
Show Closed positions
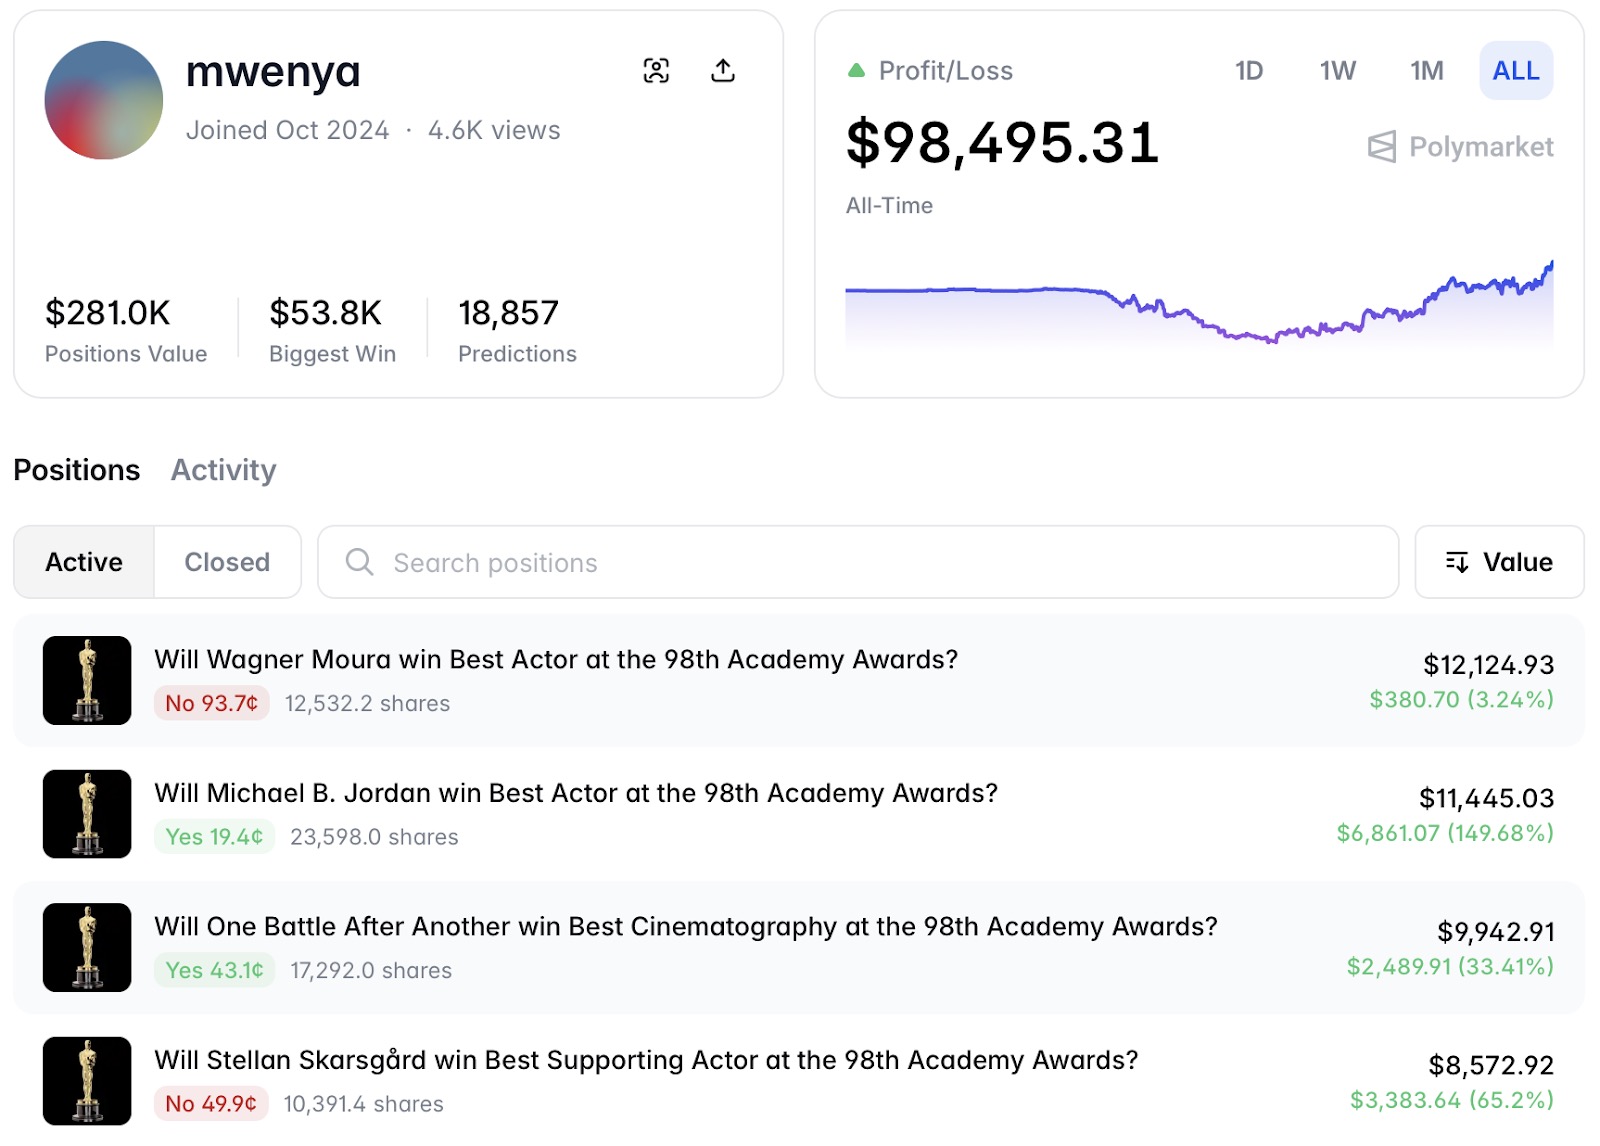click(x=227, y=562)
